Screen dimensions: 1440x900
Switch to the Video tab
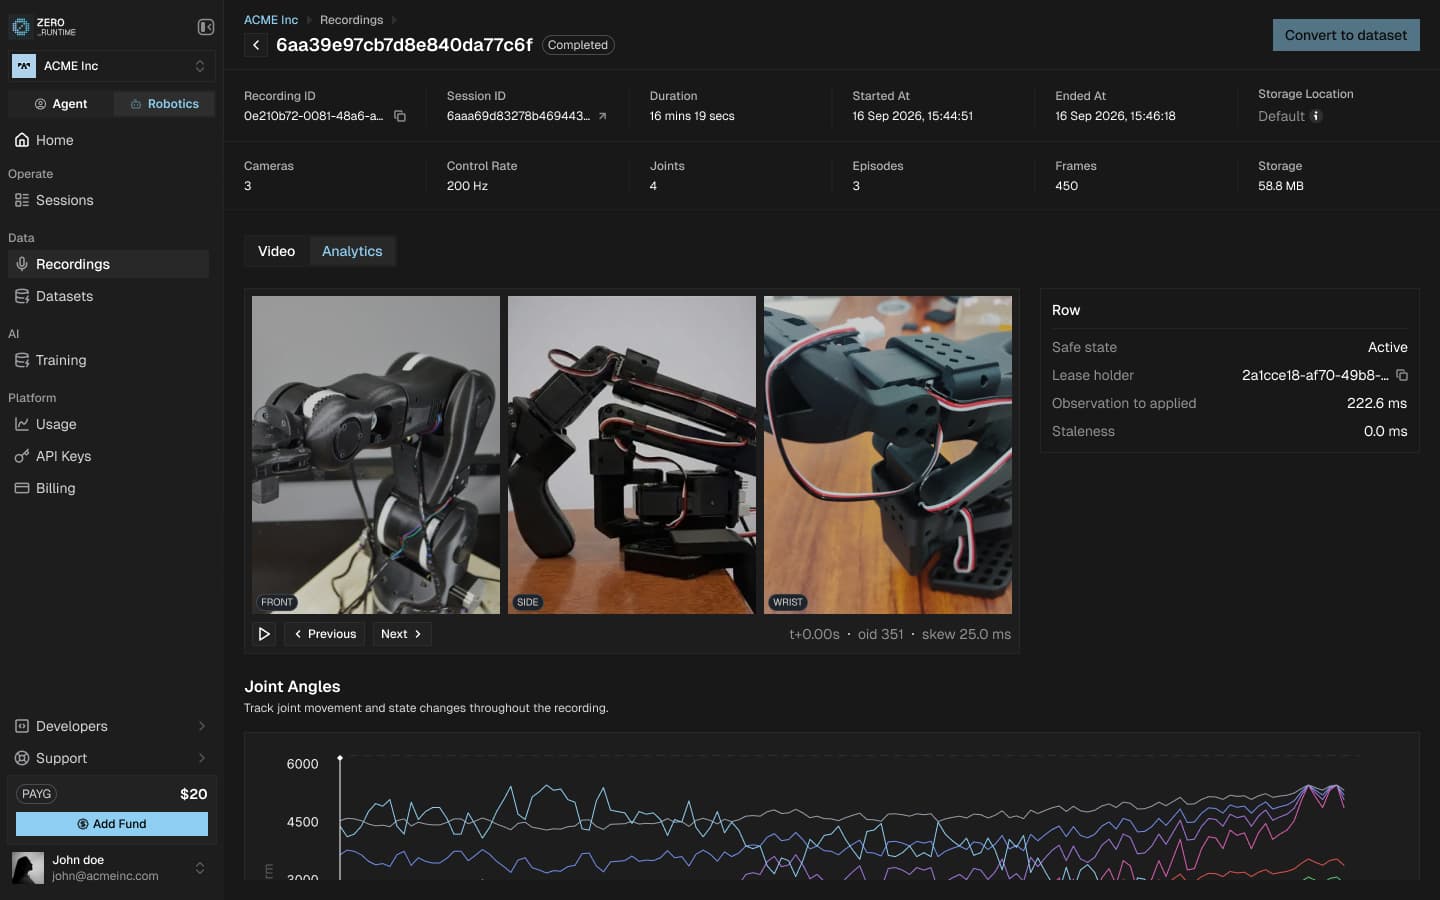277,251
